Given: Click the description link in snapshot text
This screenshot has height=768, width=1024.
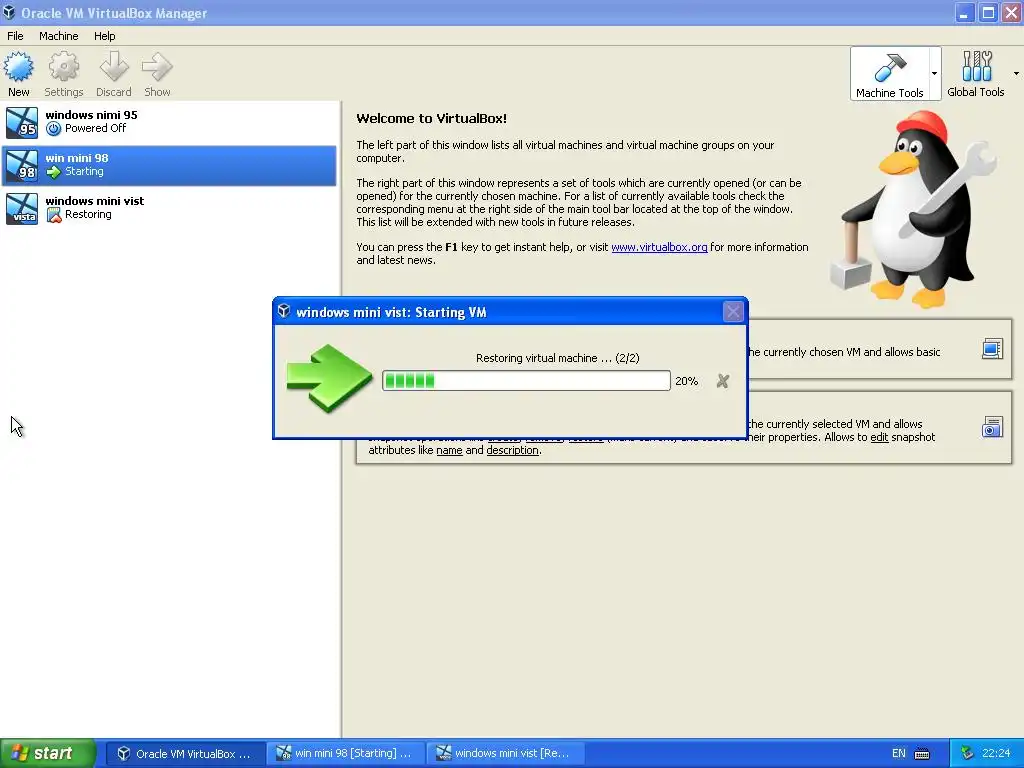Looking at the screenshot, I should pos(513,450).
